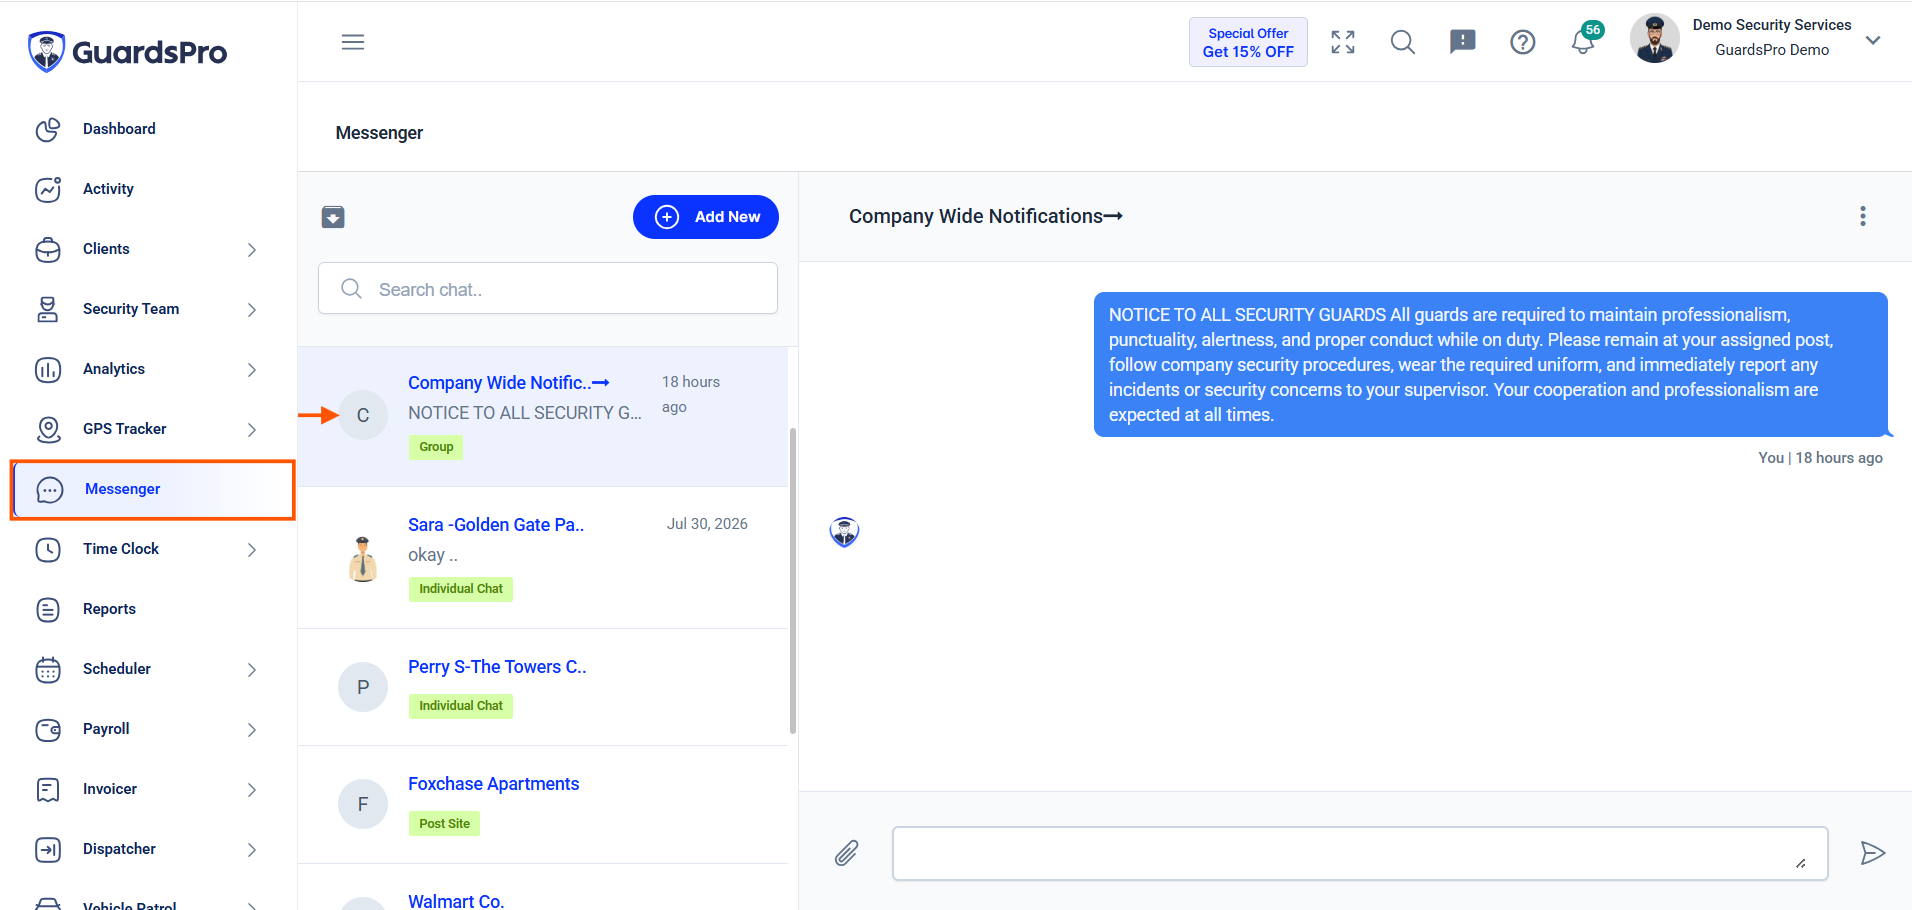Open the notifications bell with the 56 badge

click(x=1585, y=40)
